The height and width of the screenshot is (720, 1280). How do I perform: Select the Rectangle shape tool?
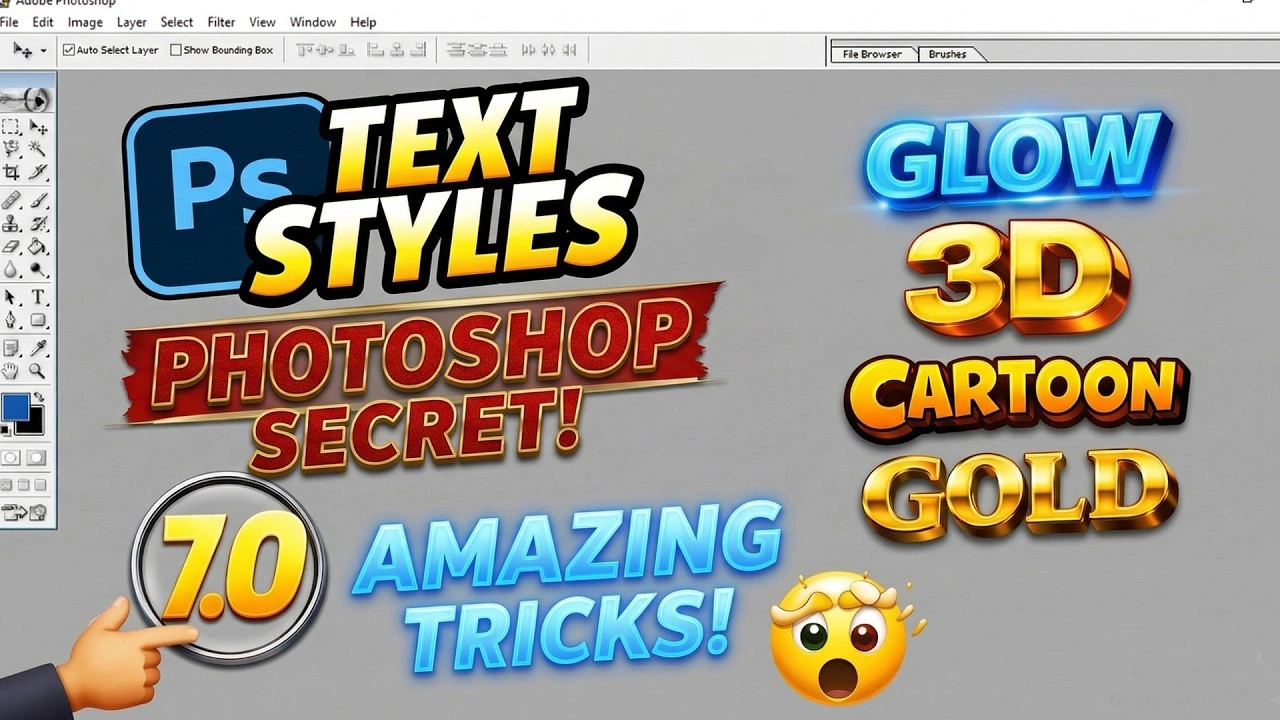[38, 320]
